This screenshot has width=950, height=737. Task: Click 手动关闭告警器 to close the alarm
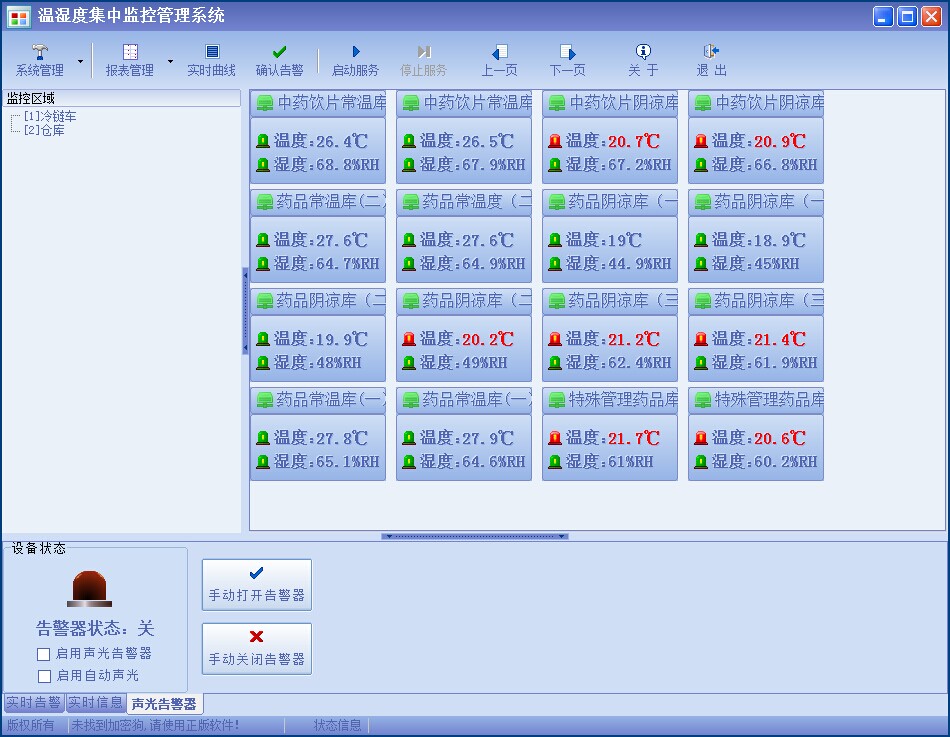tap(256, 648)
